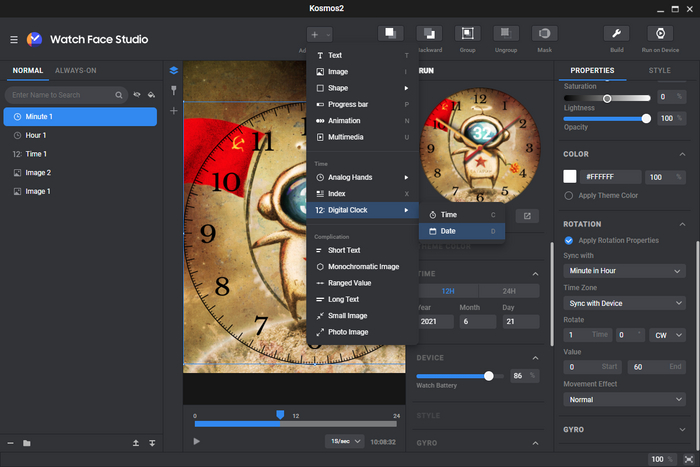Select the Apply Theme Color radio button
Image resolution: width=700 pixels, height=467 pixels.
pos(569,195)
